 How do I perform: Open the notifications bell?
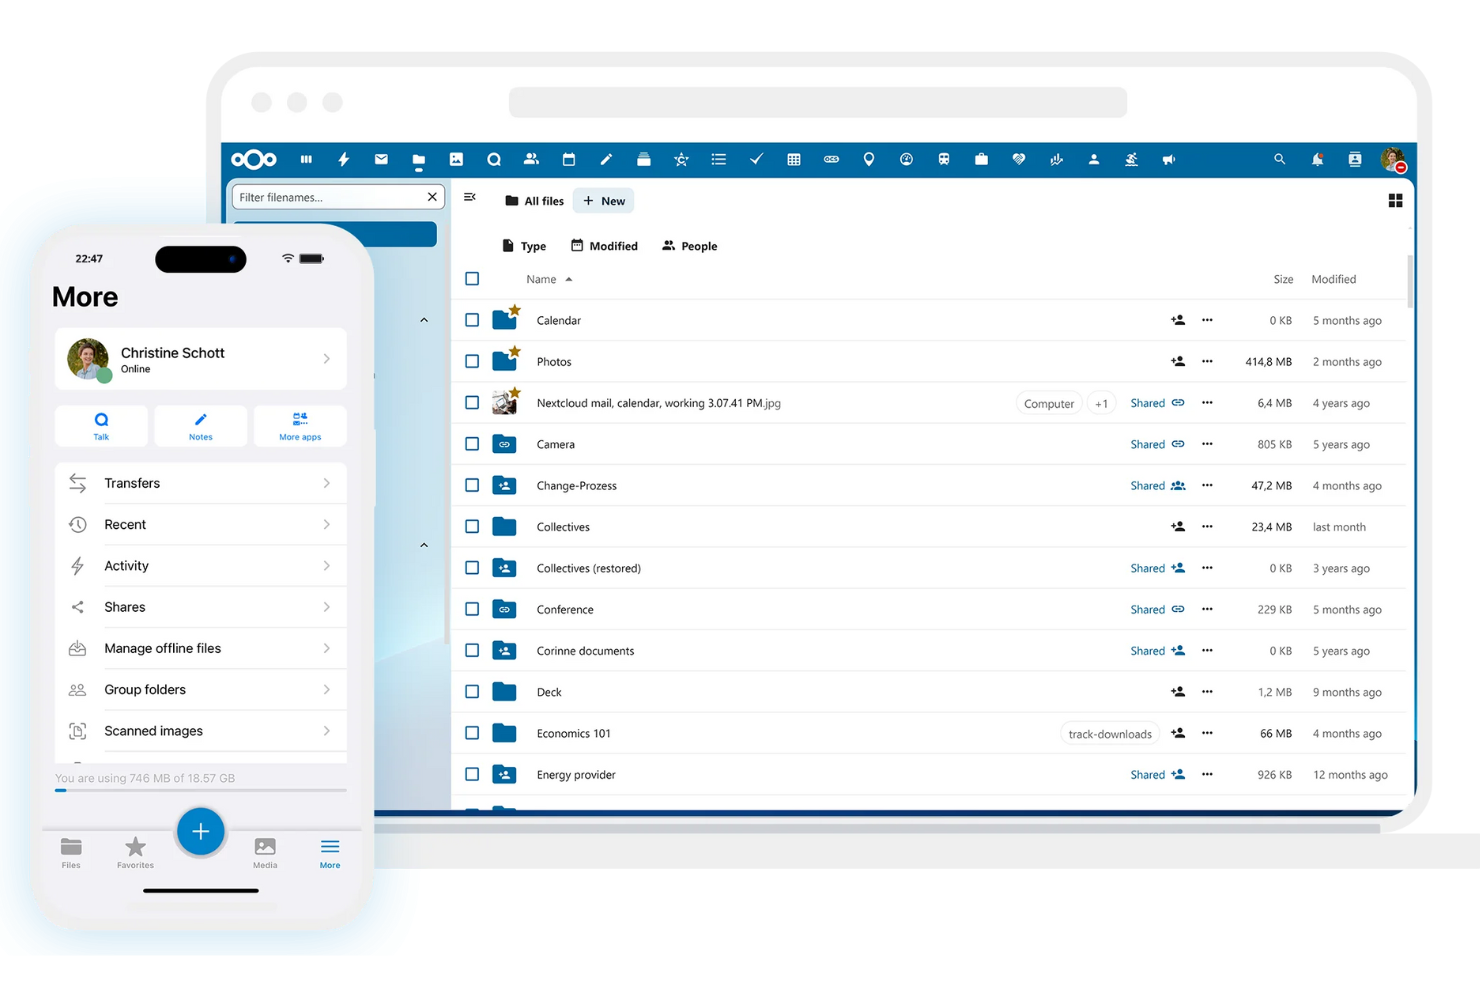point(1317,159)
